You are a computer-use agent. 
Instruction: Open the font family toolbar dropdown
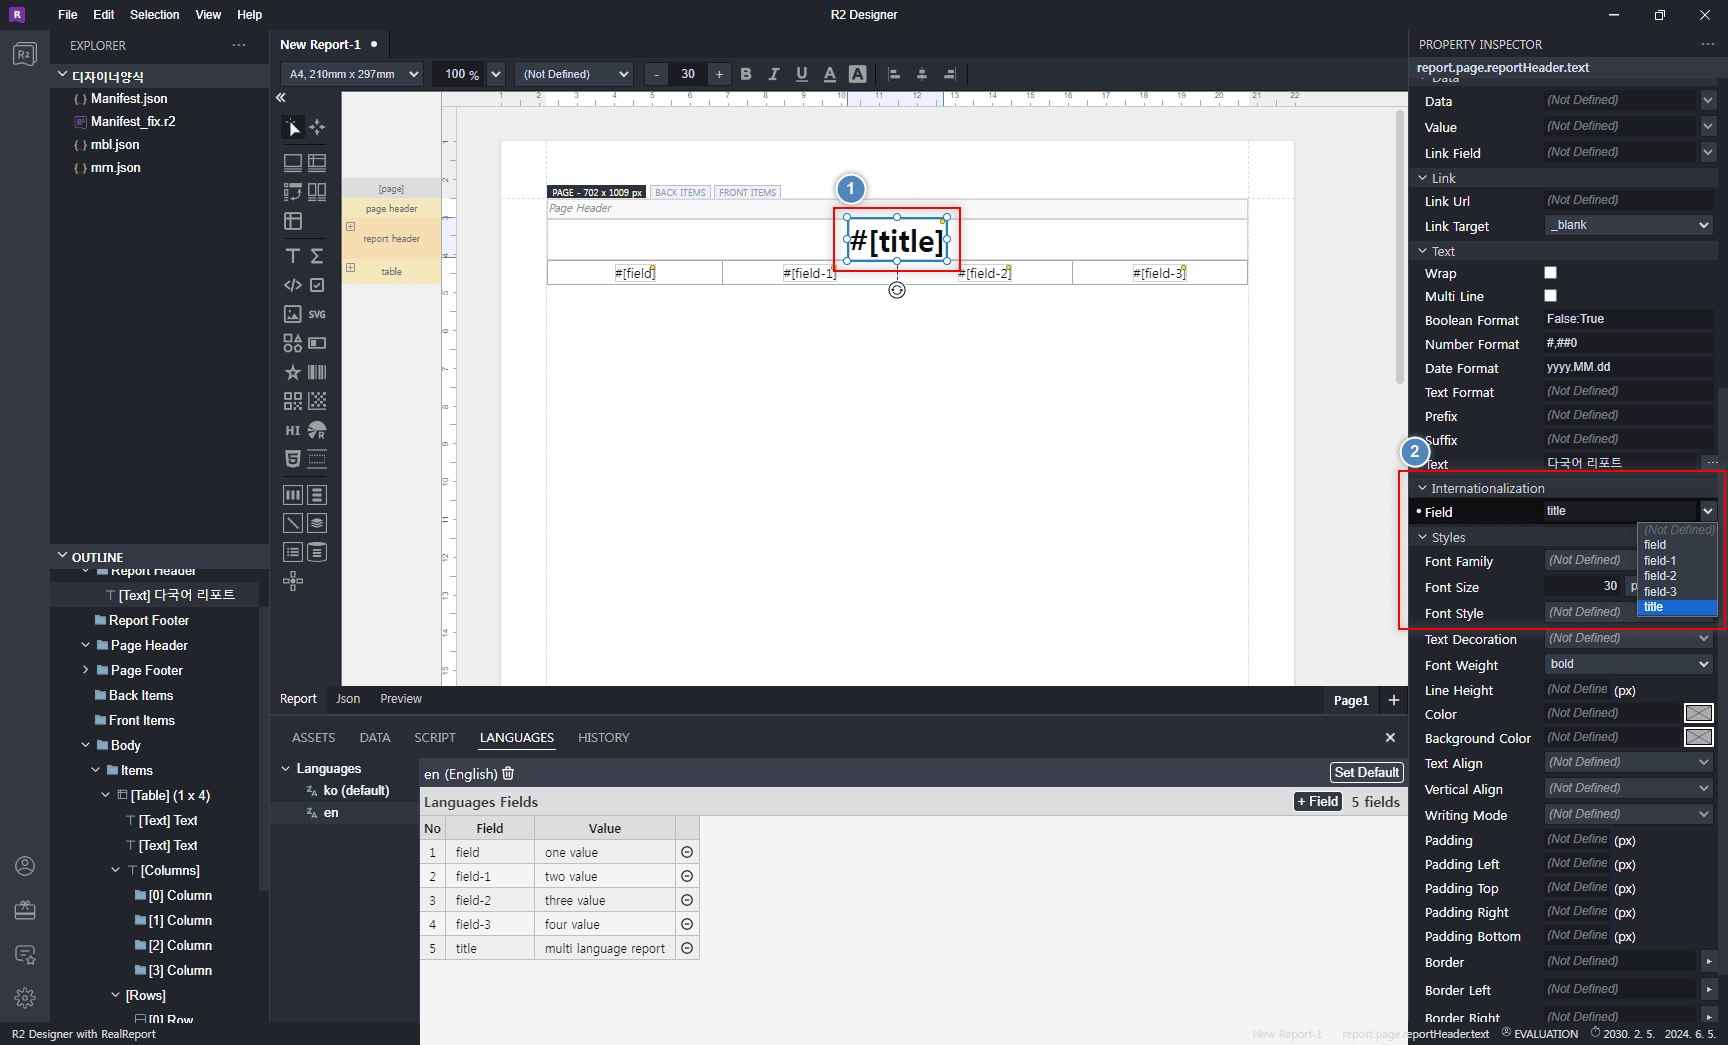[x=575, y=74]
